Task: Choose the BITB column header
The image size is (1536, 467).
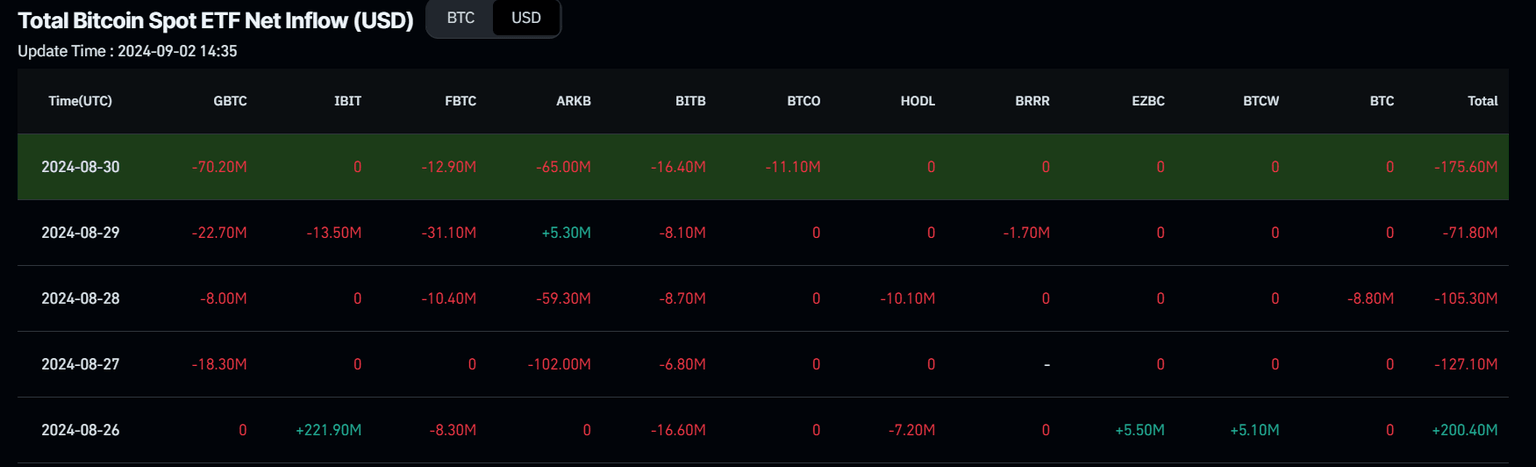Action: (x=690, y=101)
